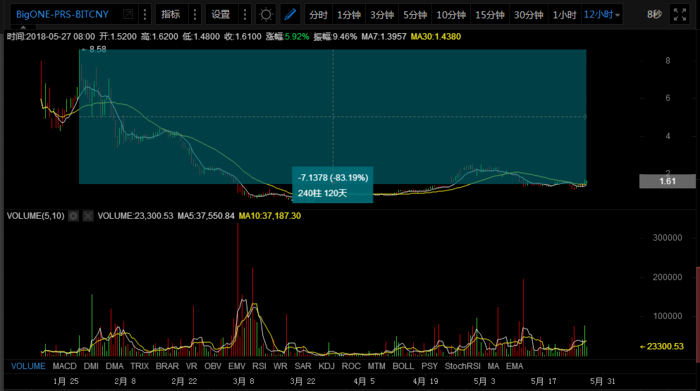700x391 pixels.
Task: Switch to 分时 time-sharing chart
Action: coord(318,15)
